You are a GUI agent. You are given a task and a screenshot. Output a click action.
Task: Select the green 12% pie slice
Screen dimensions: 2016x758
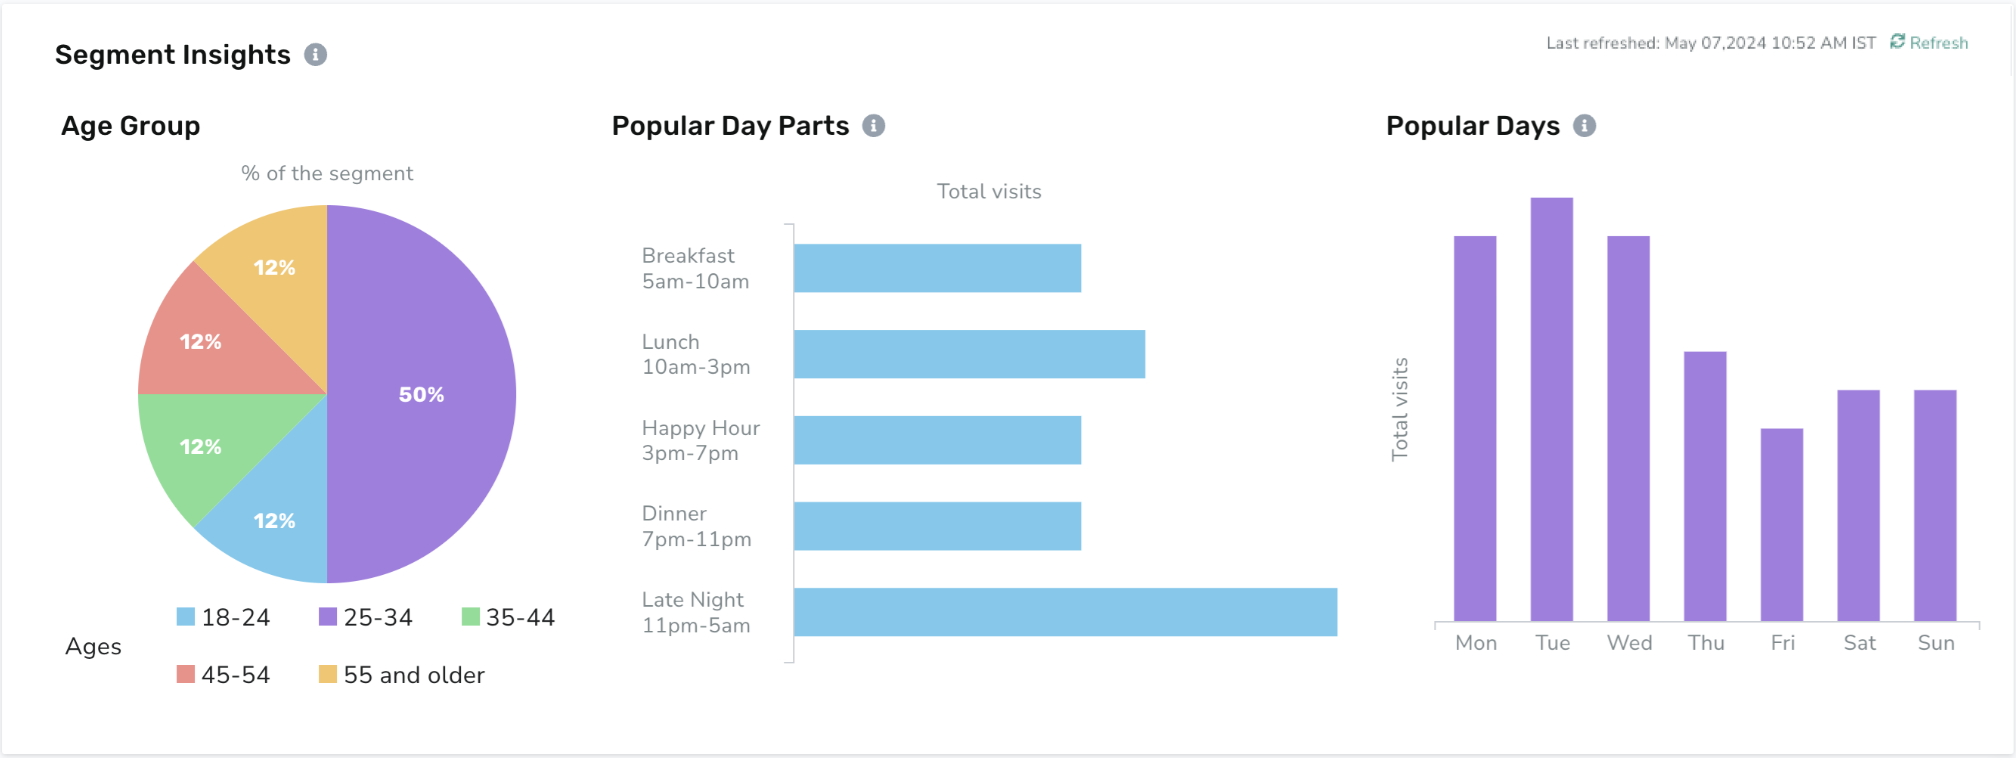(200, 446)
